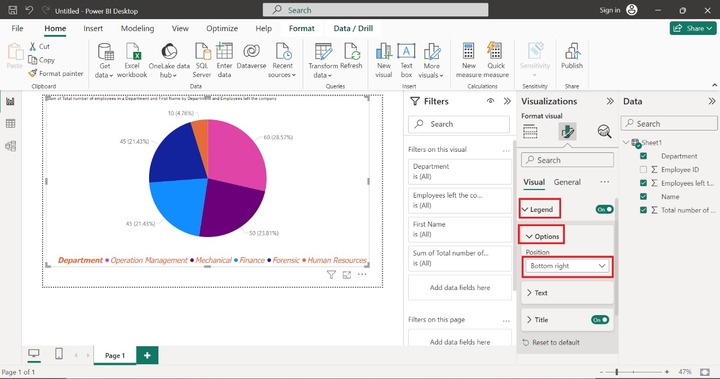Open Dataverse connector
This screenshot has height=379, width=720.
coord(251,56)
